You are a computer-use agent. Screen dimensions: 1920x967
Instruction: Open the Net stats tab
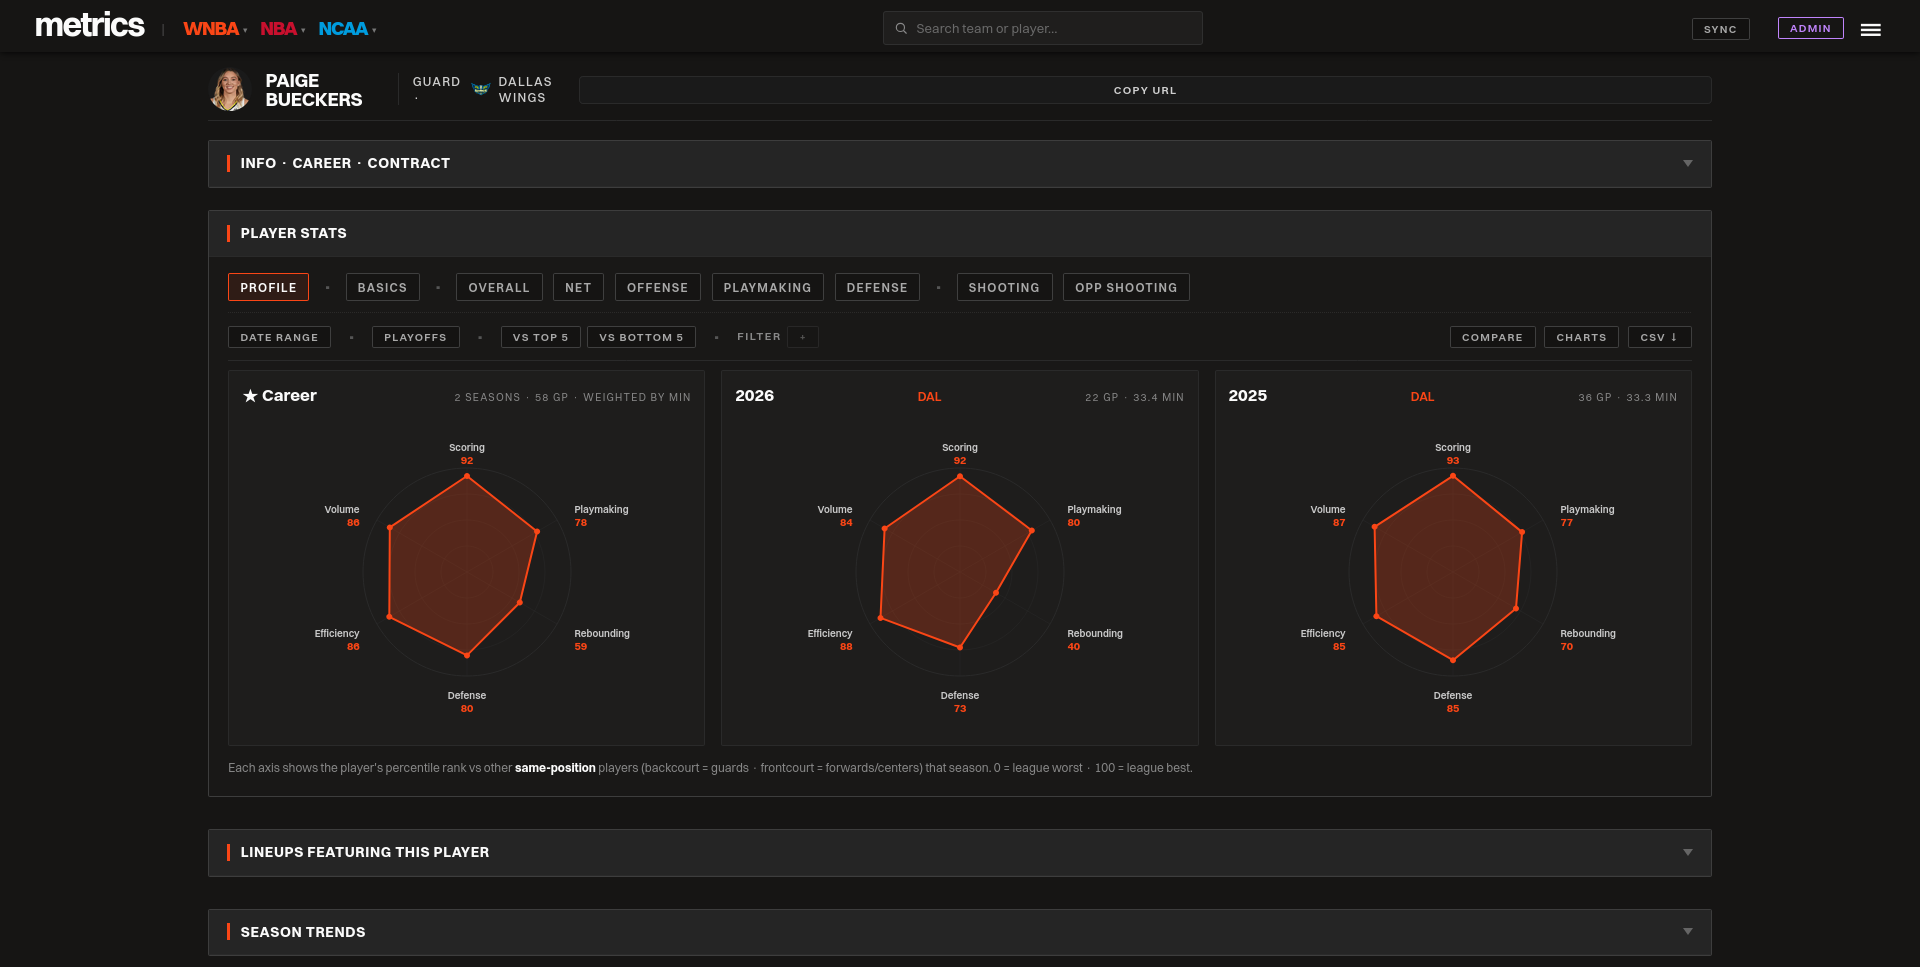pos(578,287)
